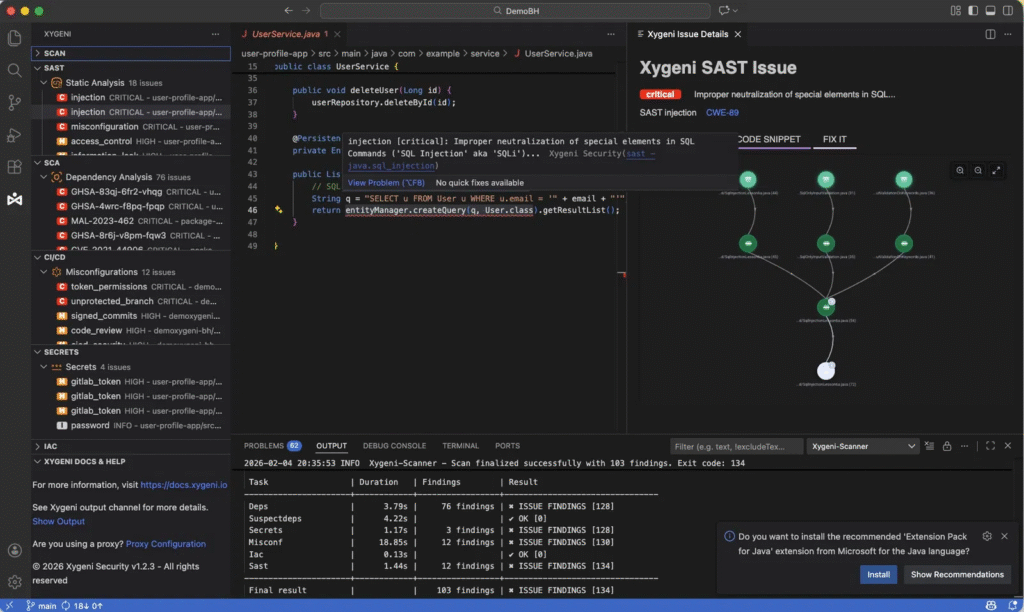1024x612 pixels.
Task: Open the Source Control view icon
Action: coord(14,102)
